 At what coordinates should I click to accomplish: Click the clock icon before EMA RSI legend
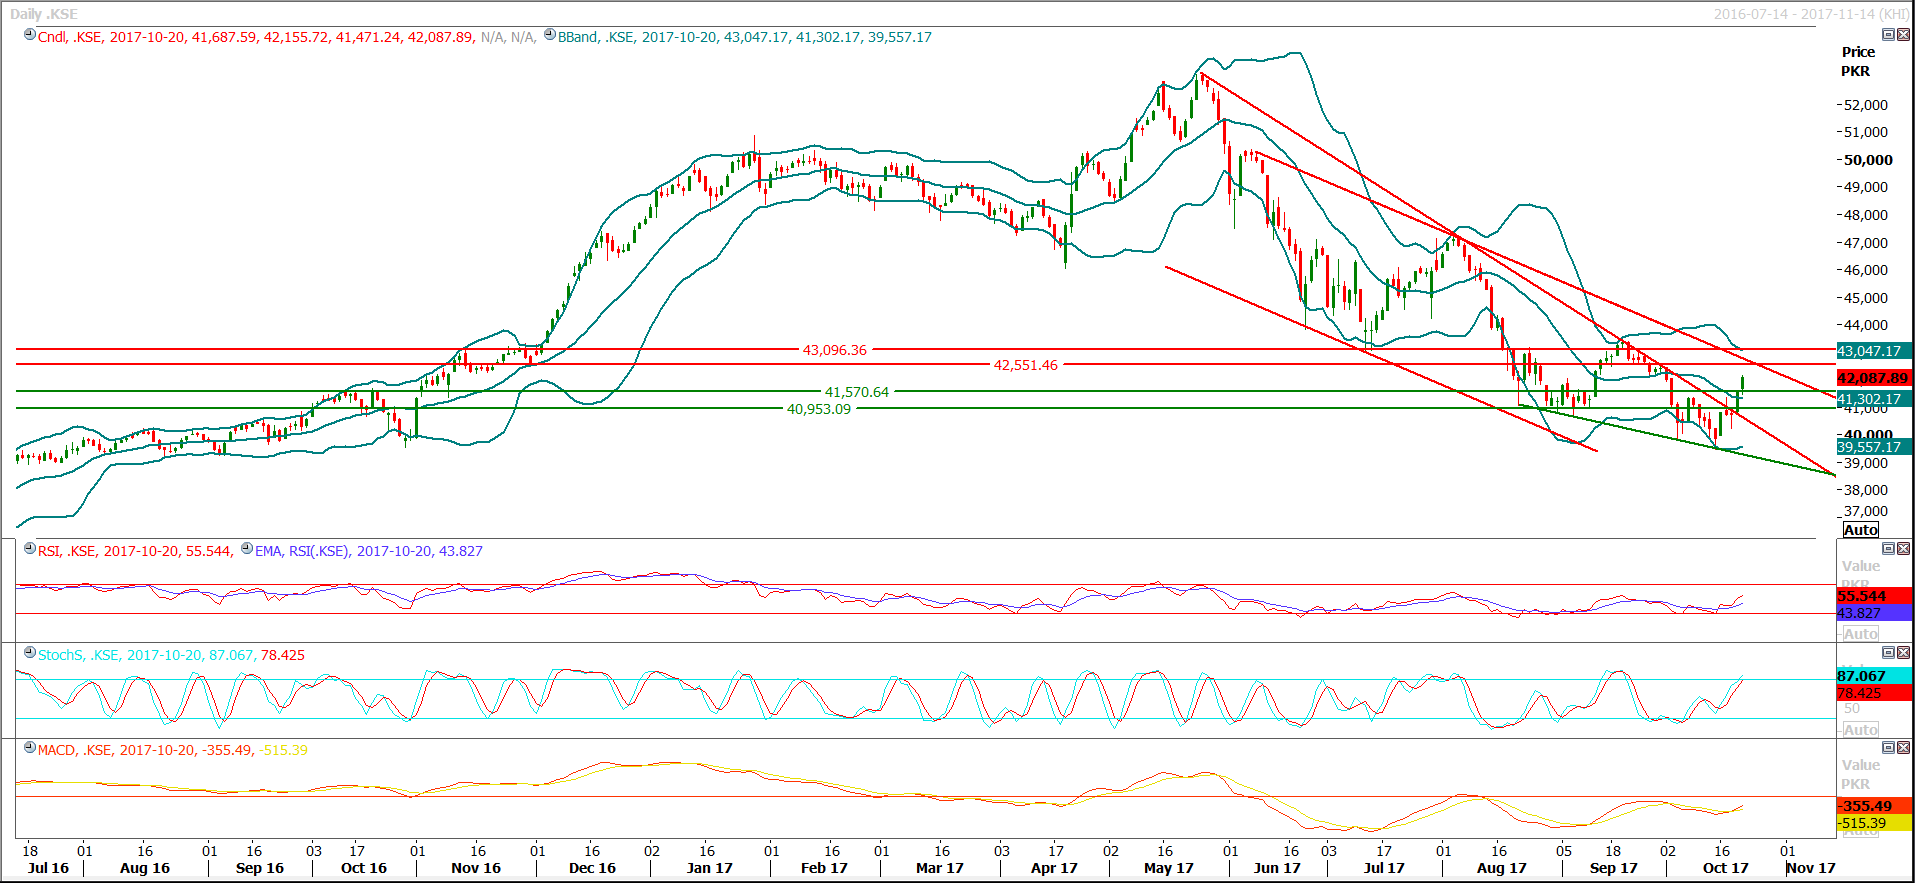[247, 549]
